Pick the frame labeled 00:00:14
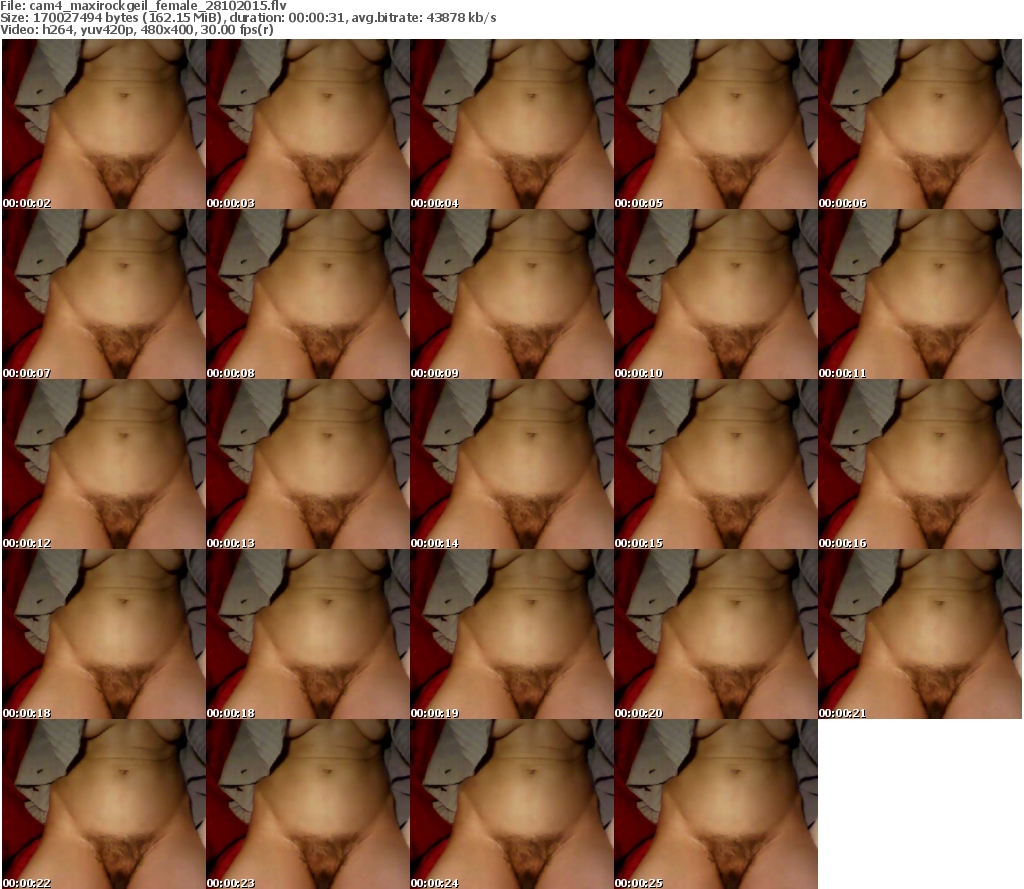 pyautogui.click(x=512, y=464)
